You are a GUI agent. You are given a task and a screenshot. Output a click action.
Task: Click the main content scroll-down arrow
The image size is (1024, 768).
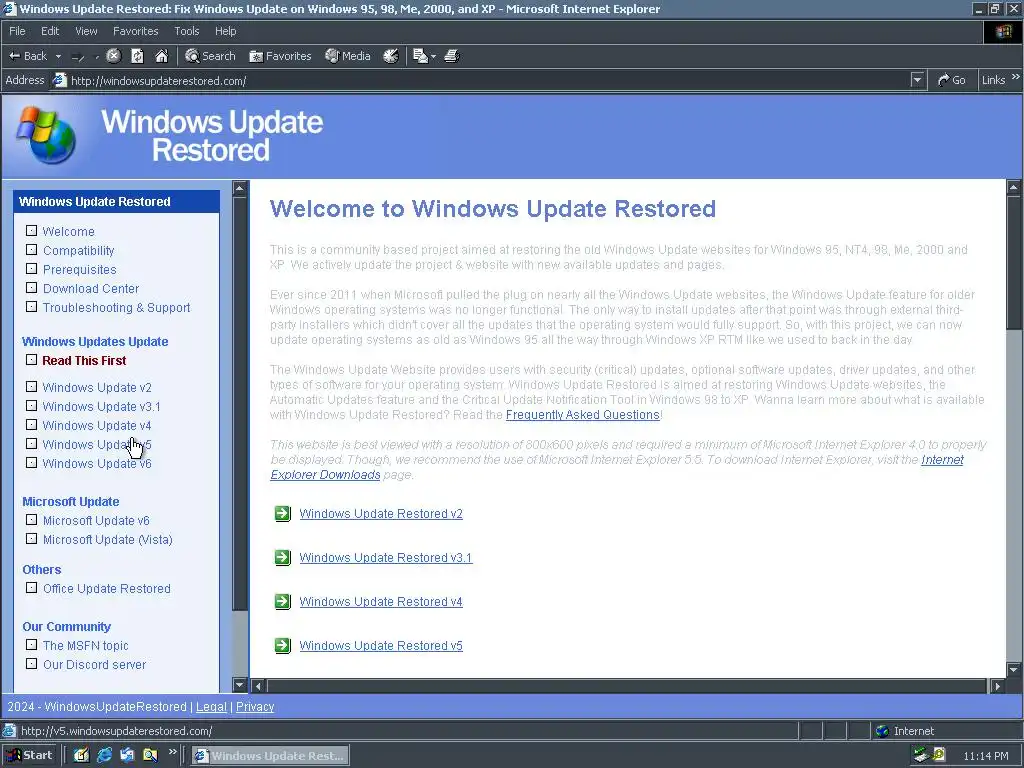pos(1014,669)
